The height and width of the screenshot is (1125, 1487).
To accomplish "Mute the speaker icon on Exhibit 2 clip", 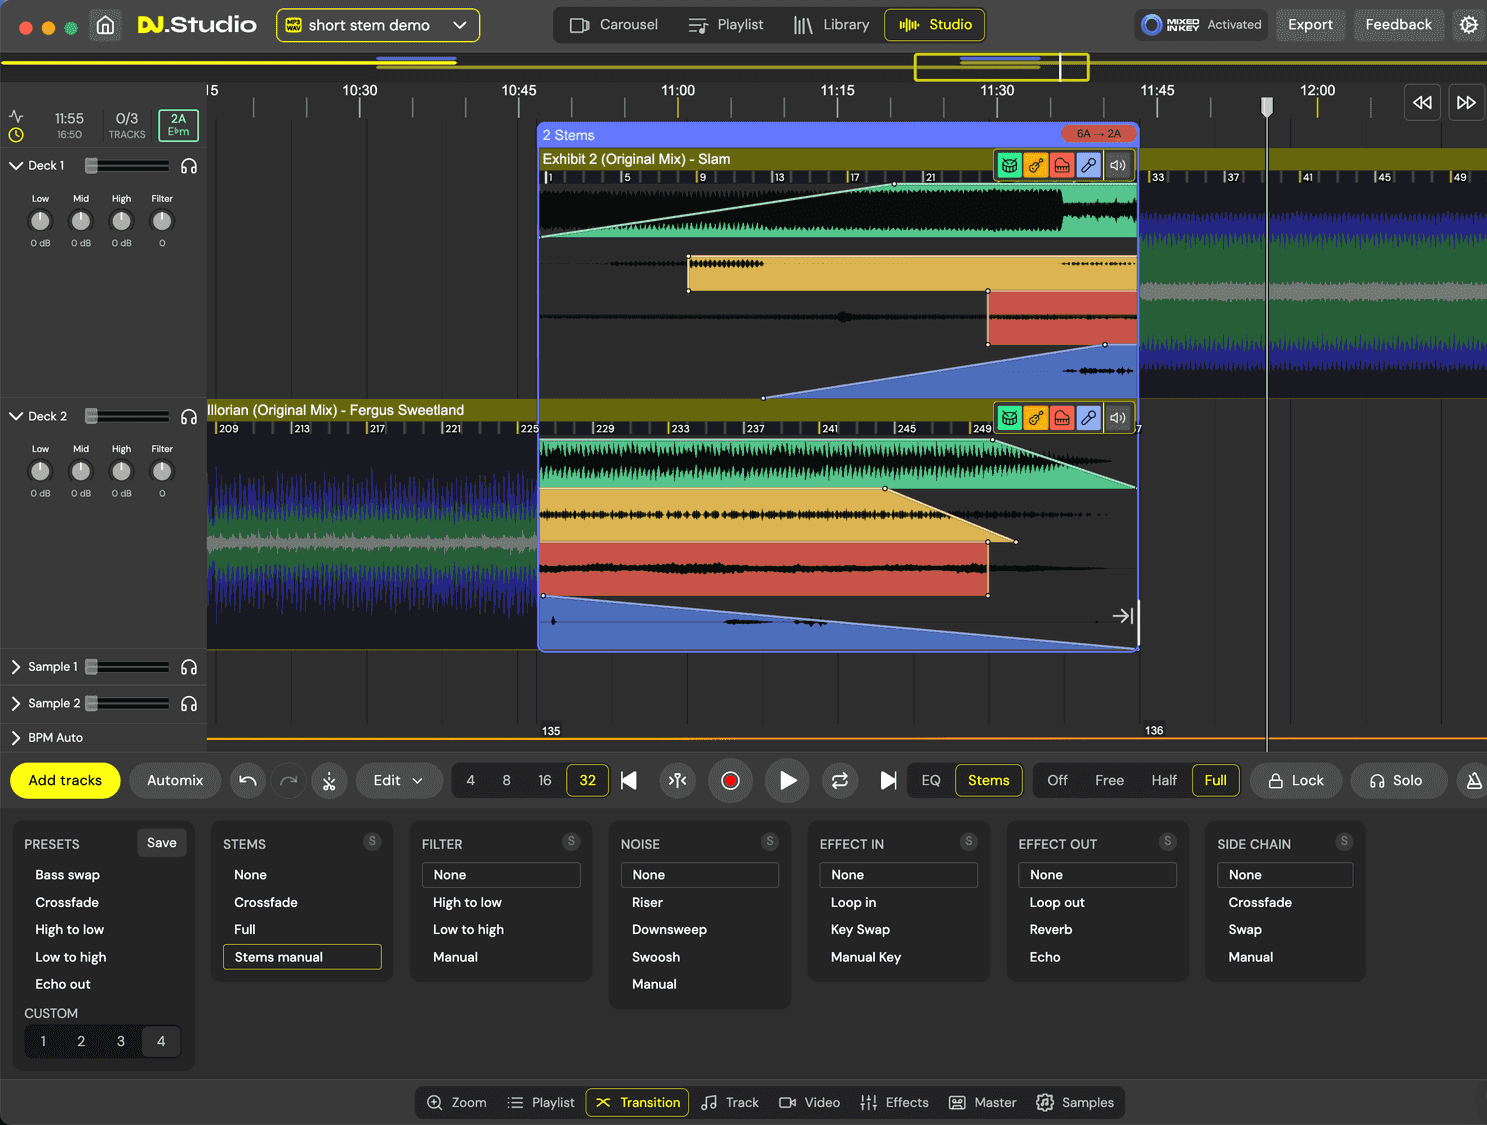I will tap(1118, 165).
